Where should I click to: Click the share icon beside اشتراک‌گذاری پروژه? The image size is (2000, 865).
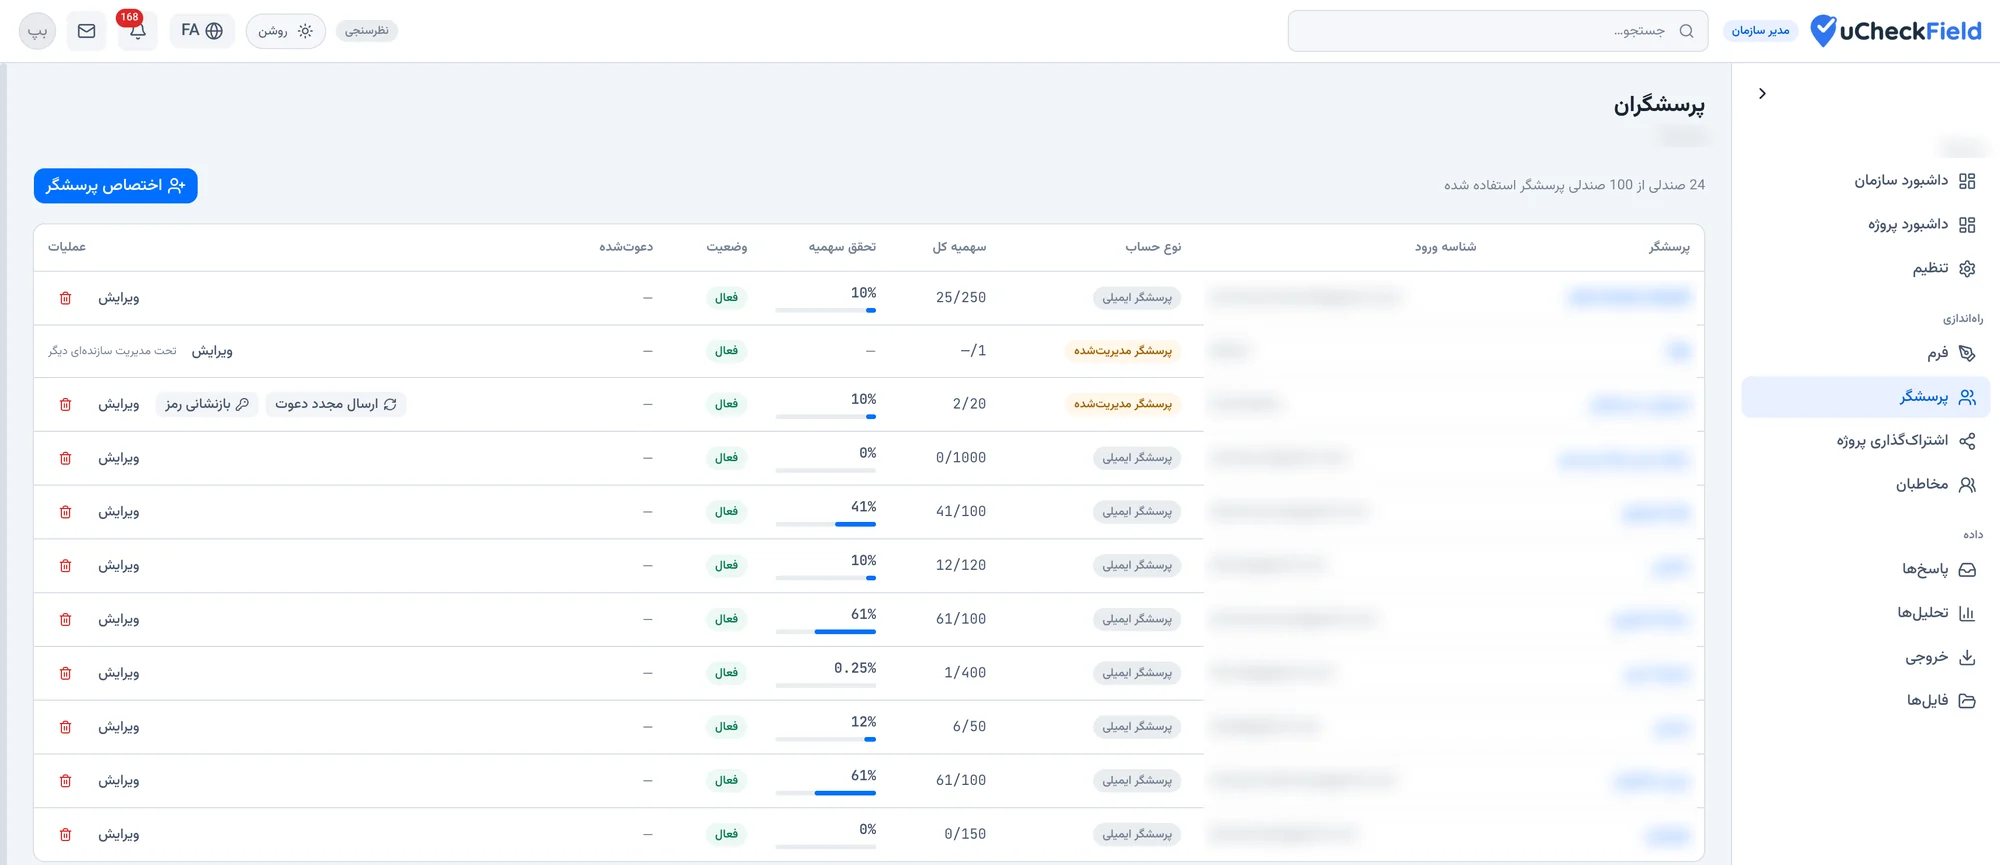(x=1967, y=441)
